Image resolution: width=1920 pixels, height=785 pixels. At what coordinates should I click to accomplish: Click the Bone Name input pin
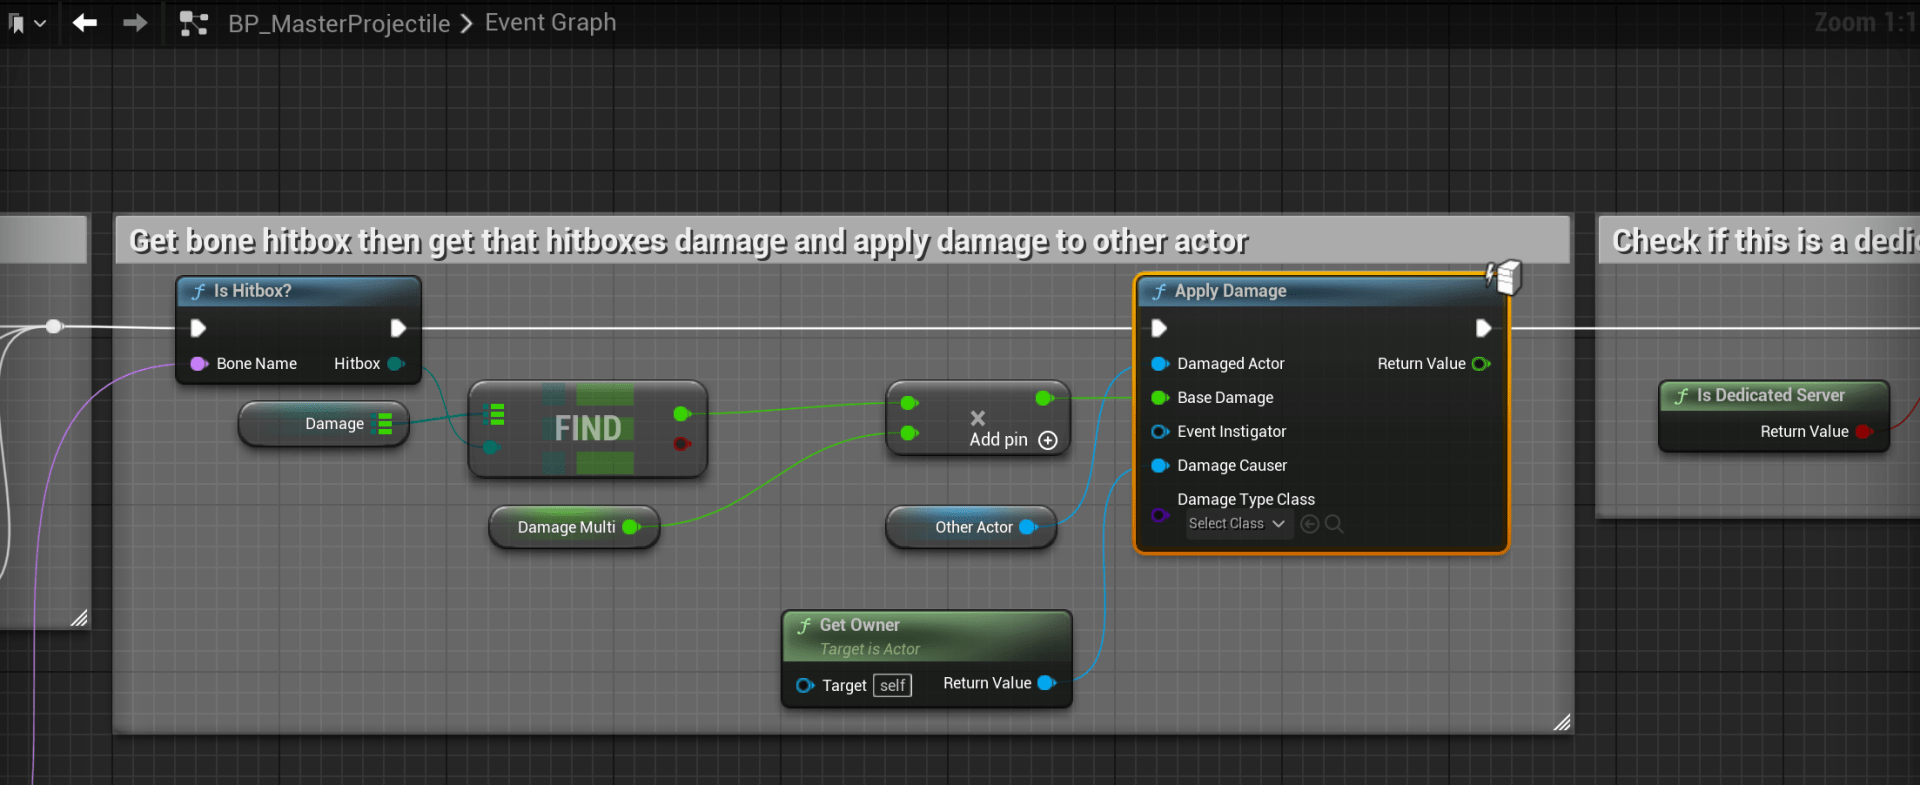point(198,364)
